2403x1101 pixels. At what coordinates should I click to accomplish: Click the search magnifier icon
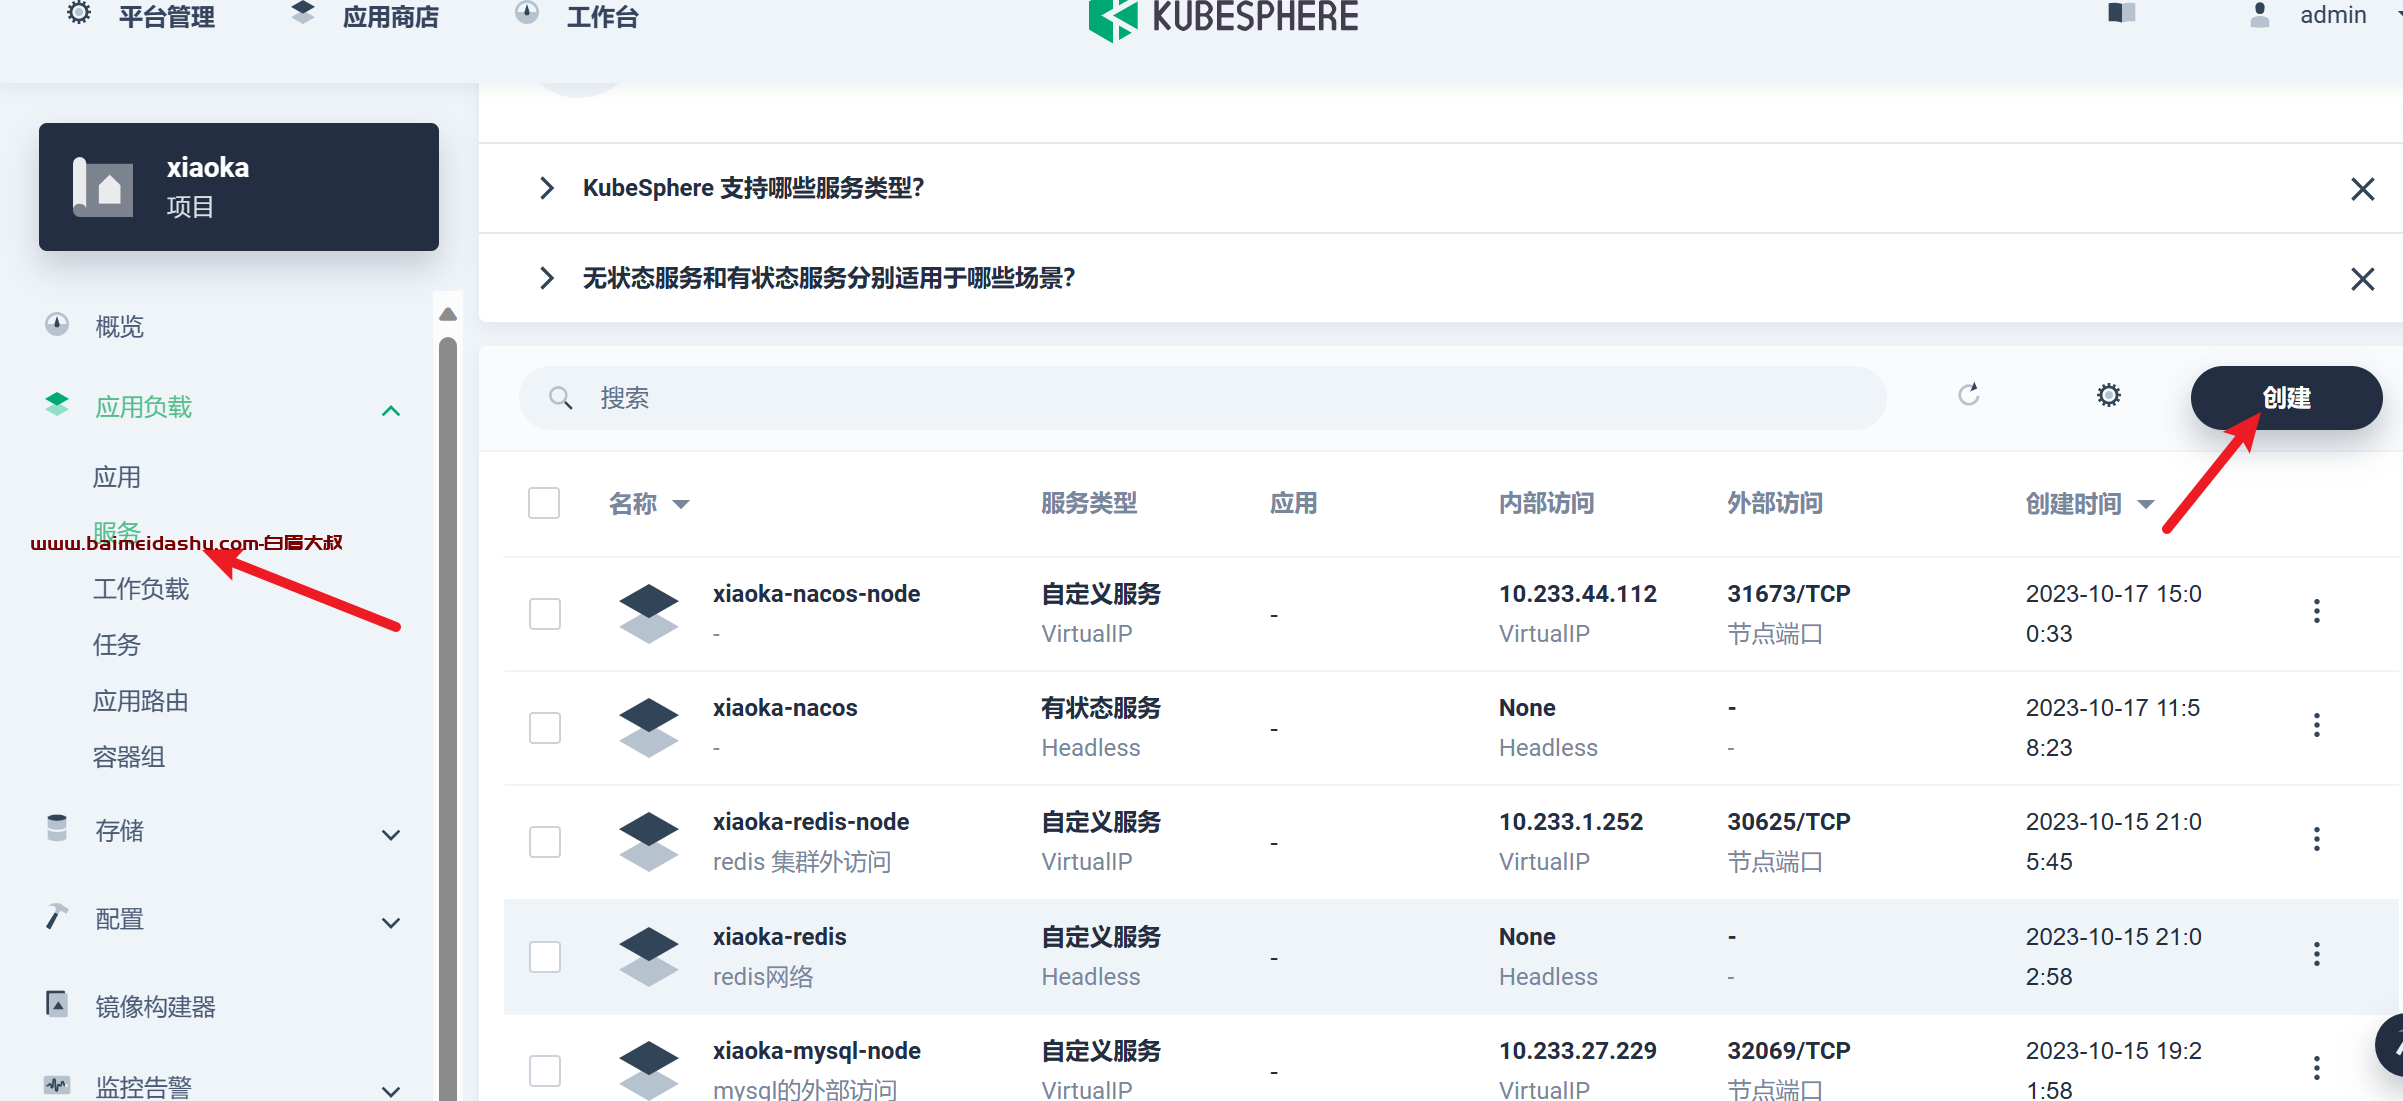tap(561, 398)
